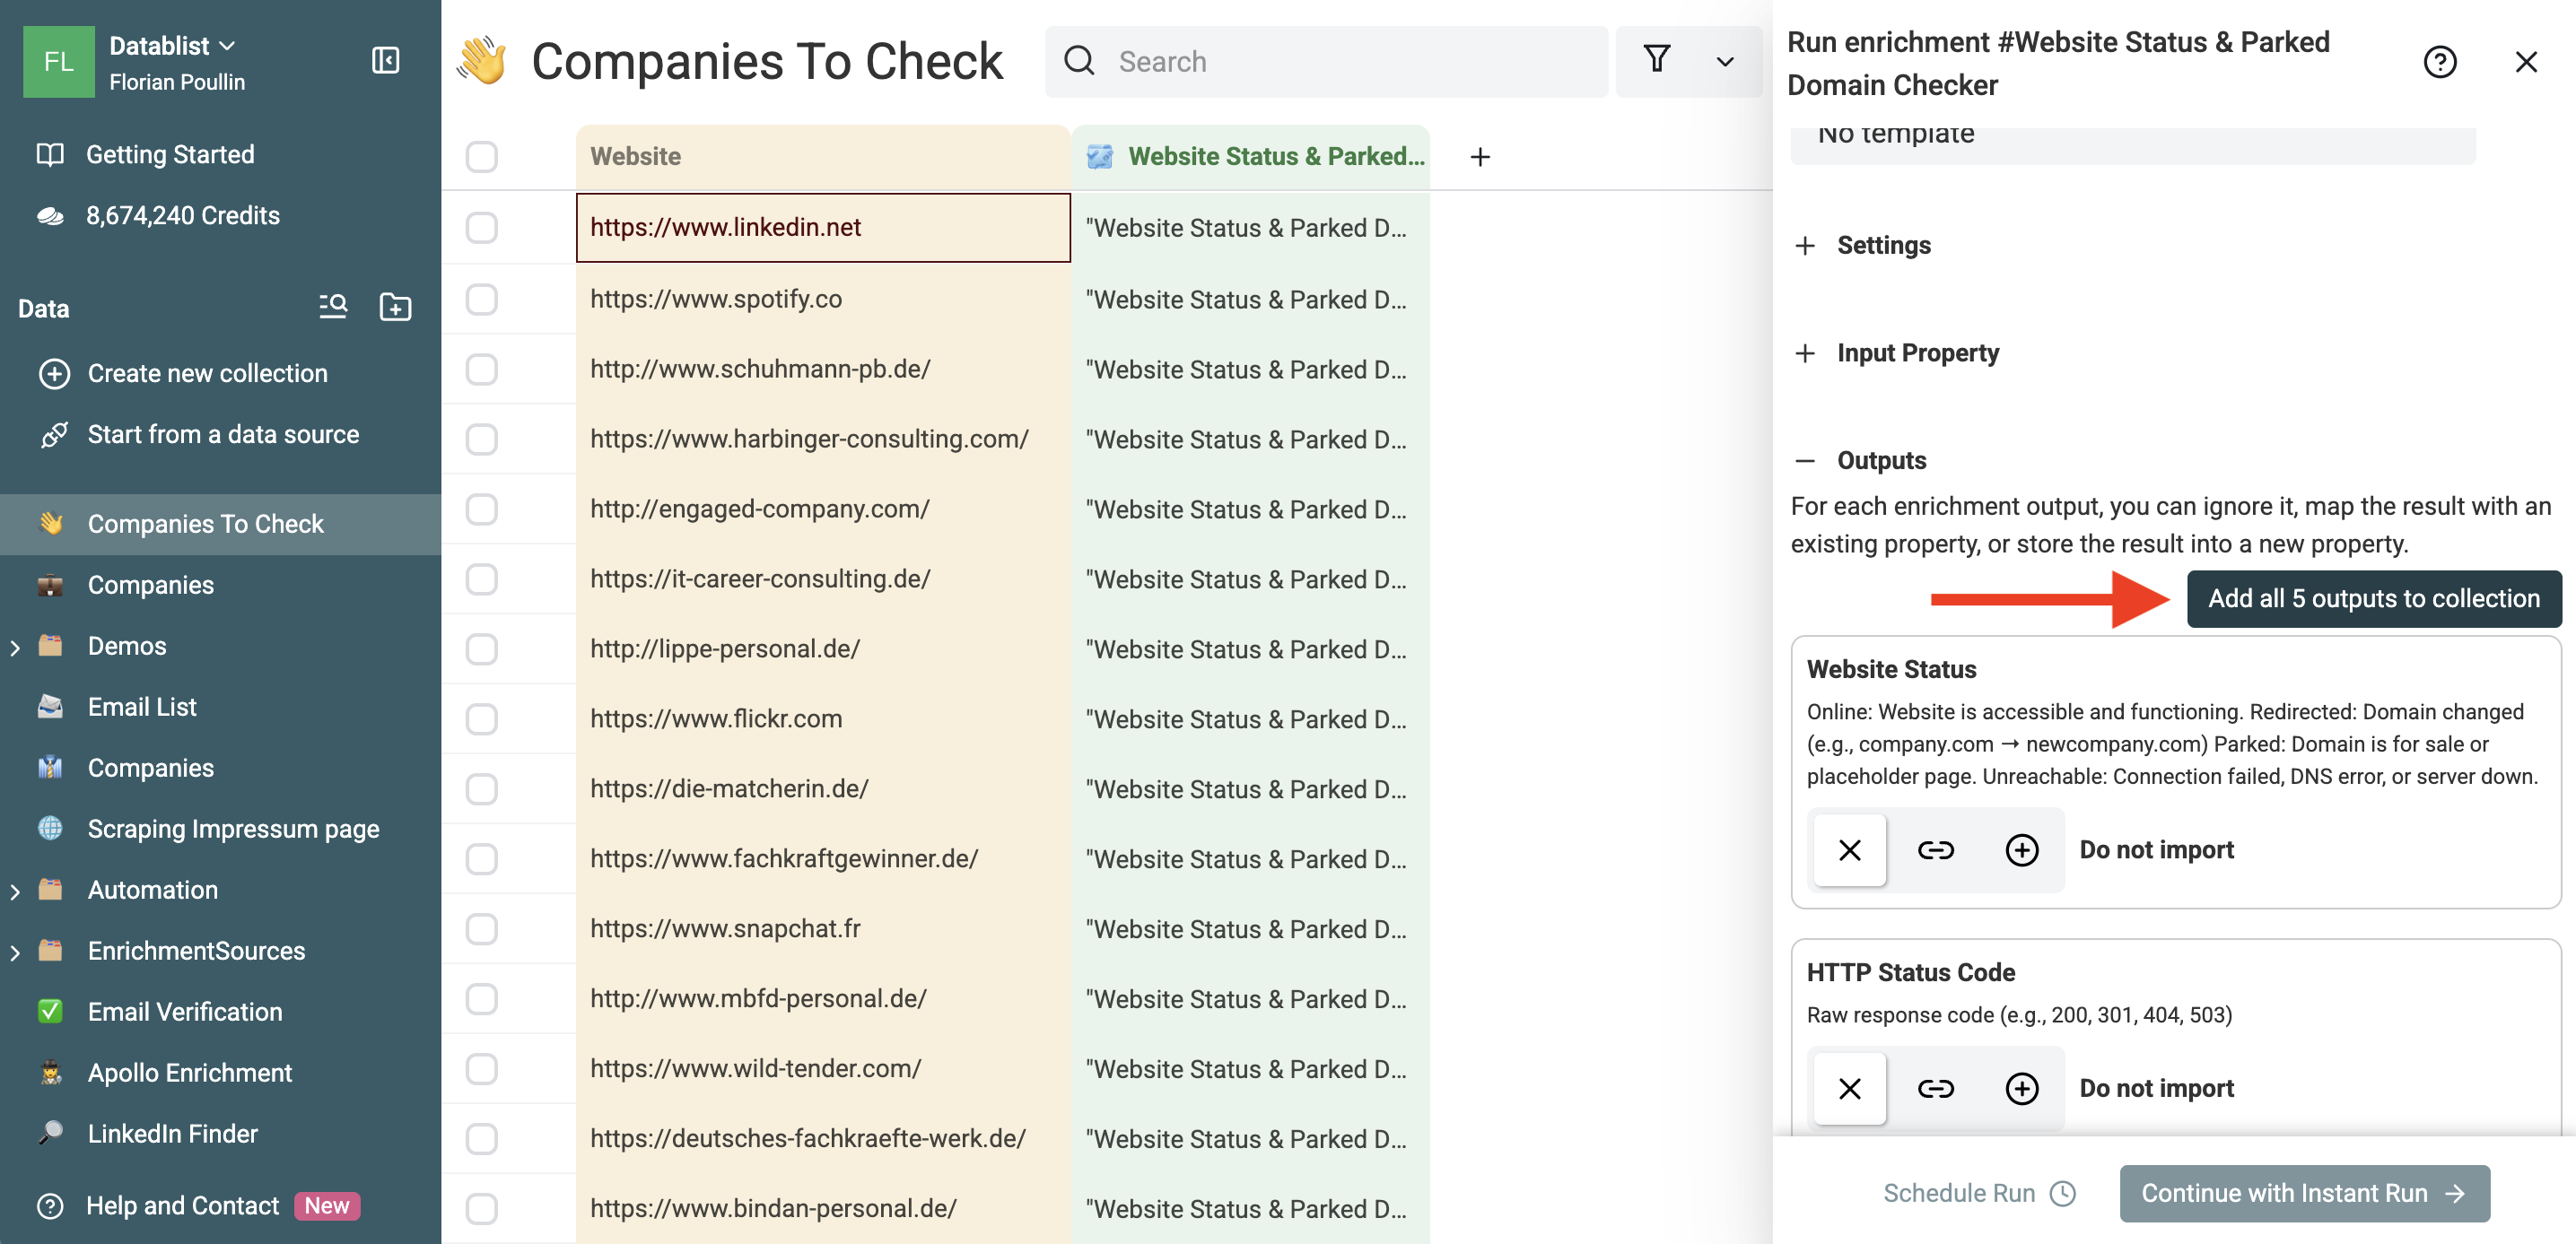The image size is (2576, 1244).
Task: Click Add all 5 outputs to collection
Action: coord(2373,599)
